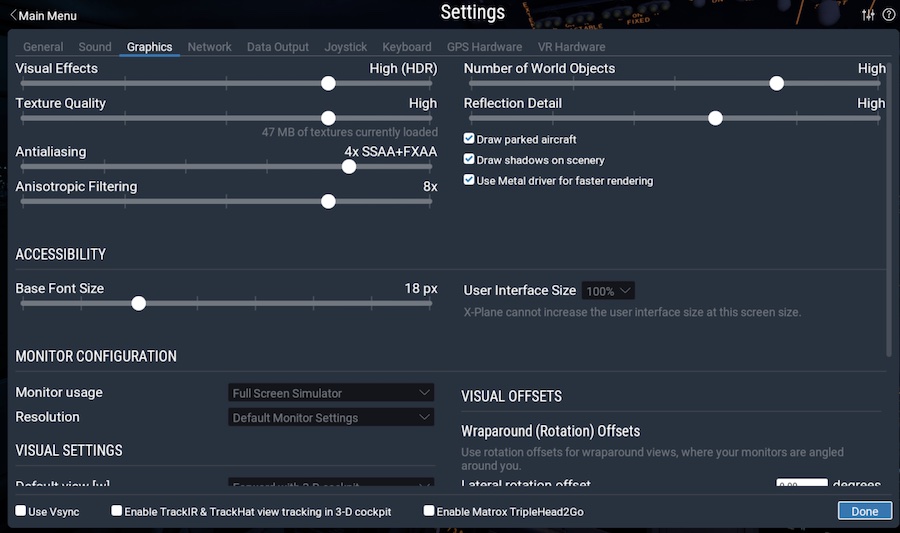
Task: Toggle Draw parked aircraft checkbox
Action: click(469, 139)
